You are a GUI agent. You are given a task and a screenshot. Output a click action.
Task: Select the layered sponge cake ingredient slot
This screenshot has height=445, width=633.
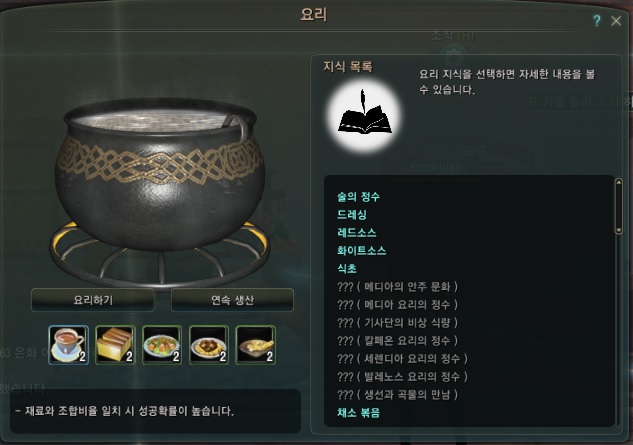coord(115,345)
